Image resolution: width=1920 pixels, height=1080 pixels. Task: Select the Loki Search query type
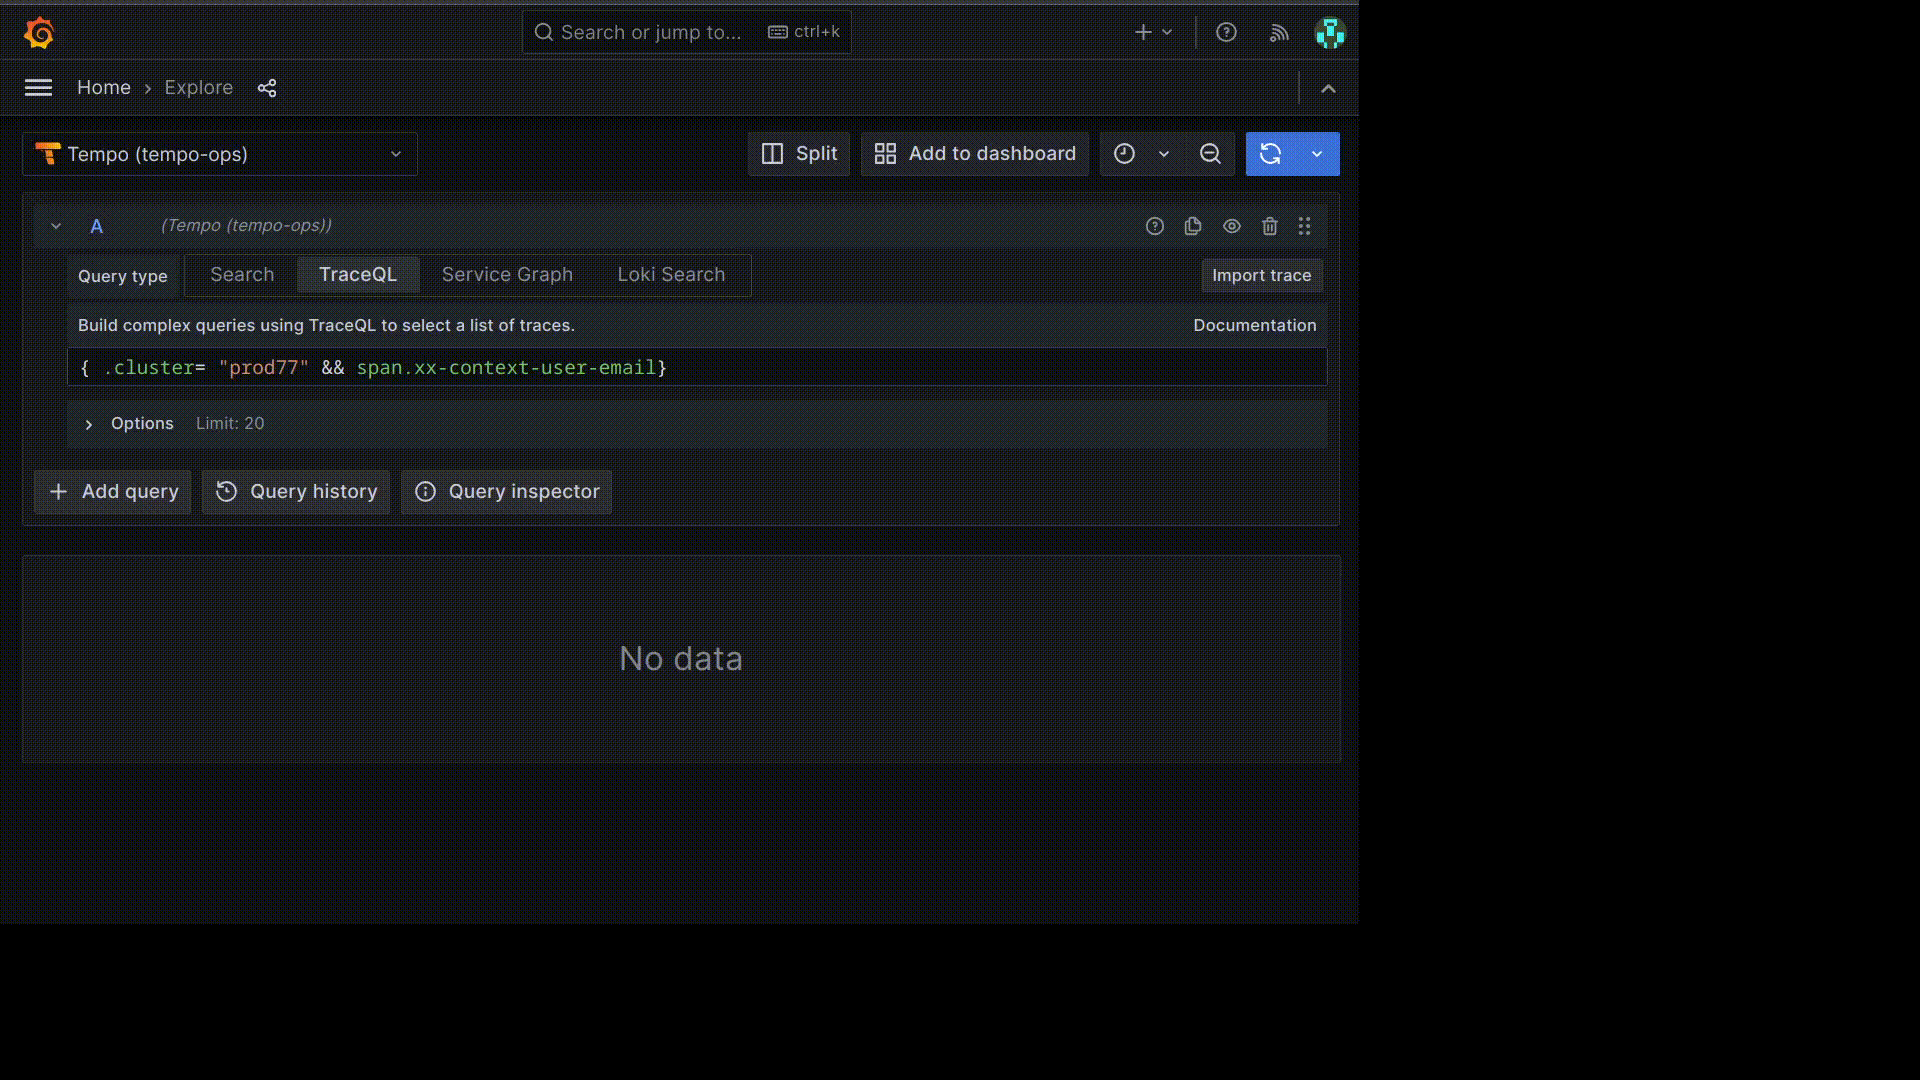coord(670,274)
